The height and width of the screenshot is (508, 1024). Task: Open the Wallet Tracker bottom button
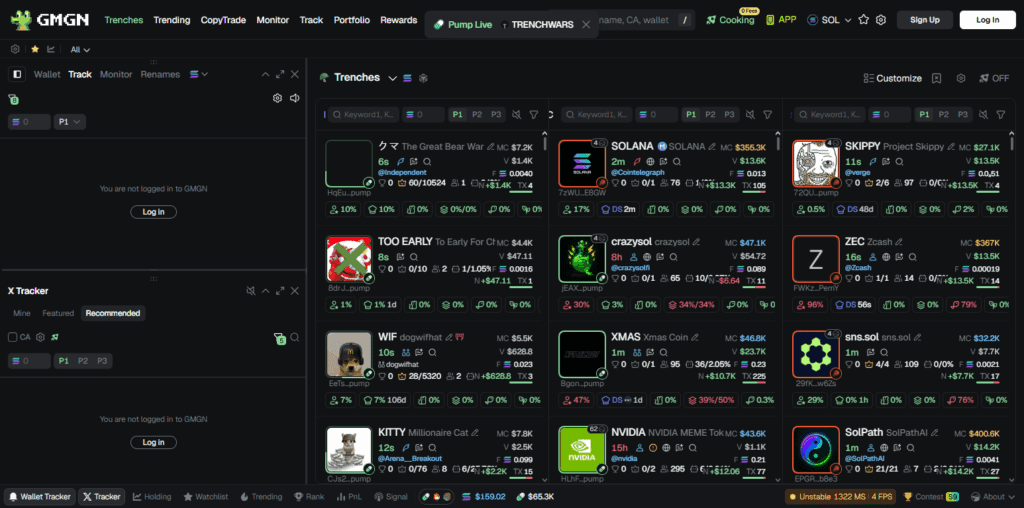click(x=40, y=497)
